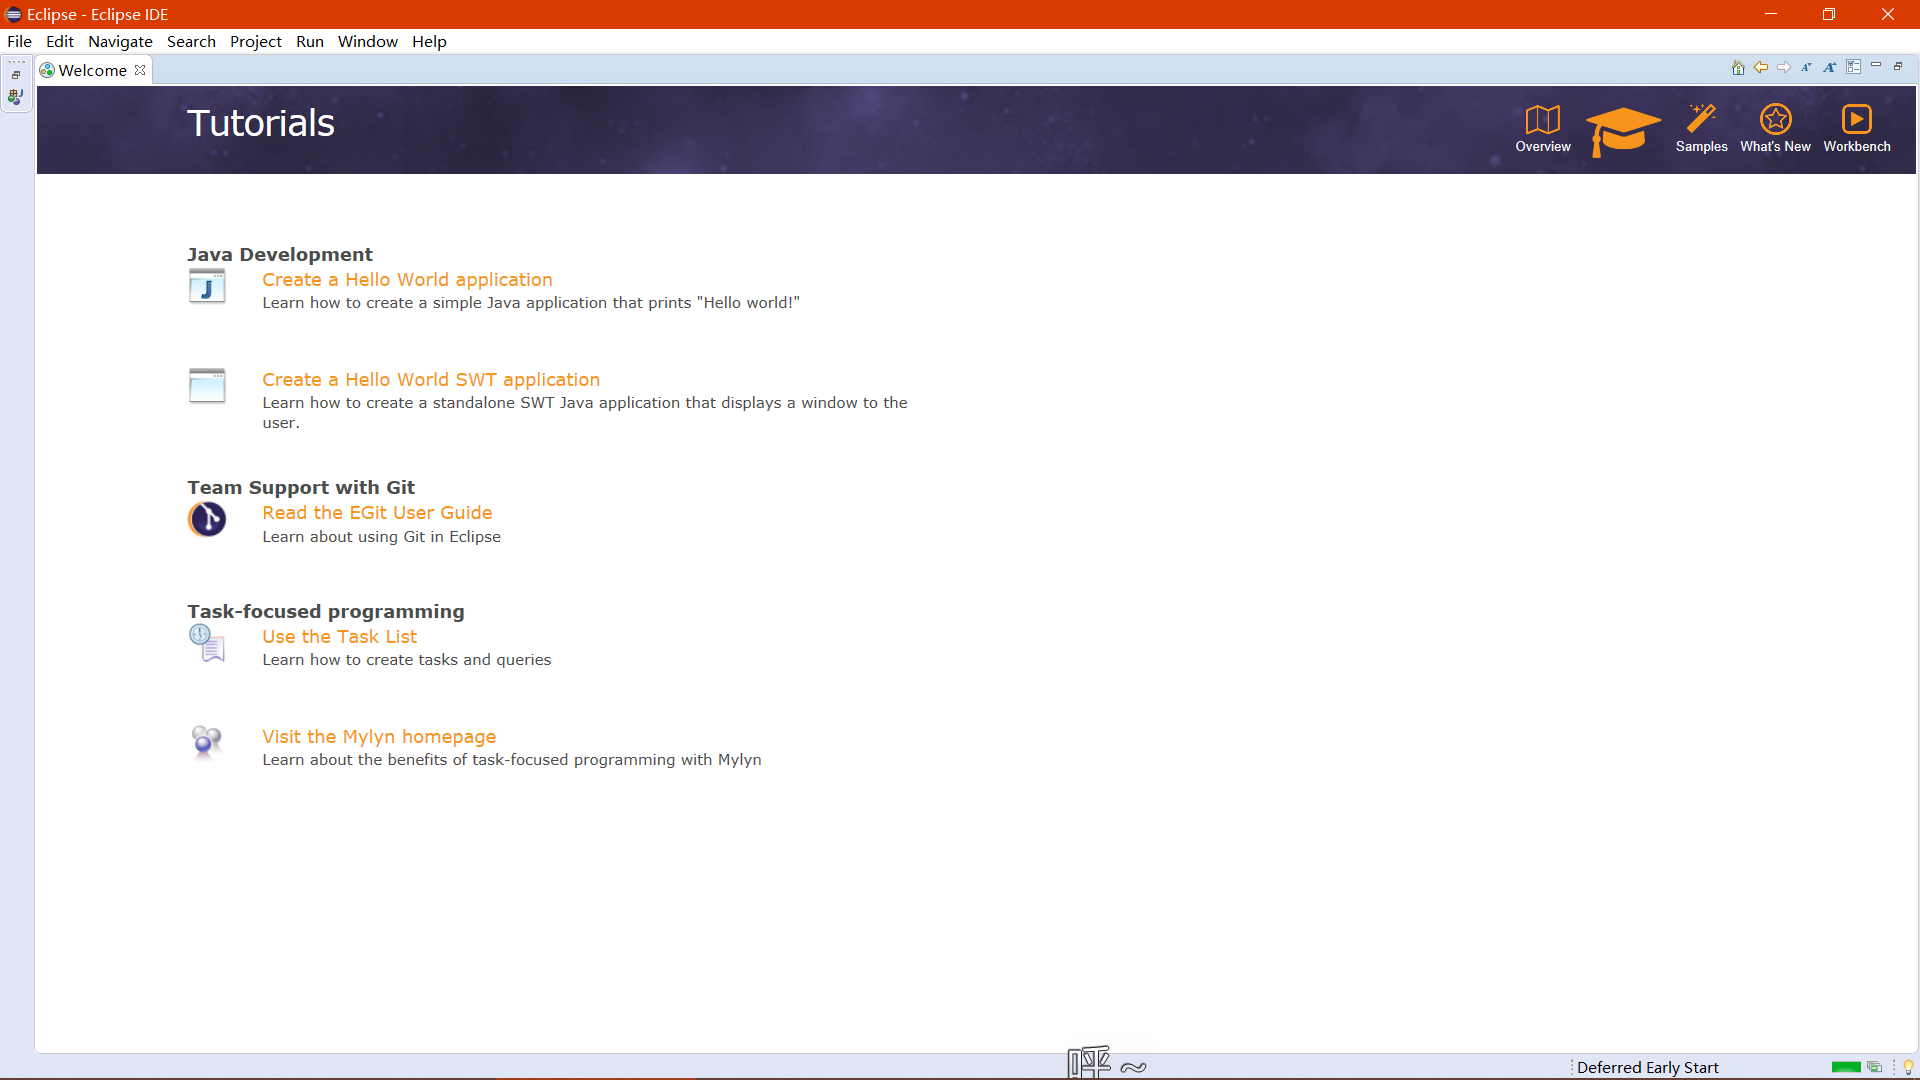This screenshot has width=1920, height=1080.
Task: Click the restore shared area icon at left
Action: coord(16,75)
